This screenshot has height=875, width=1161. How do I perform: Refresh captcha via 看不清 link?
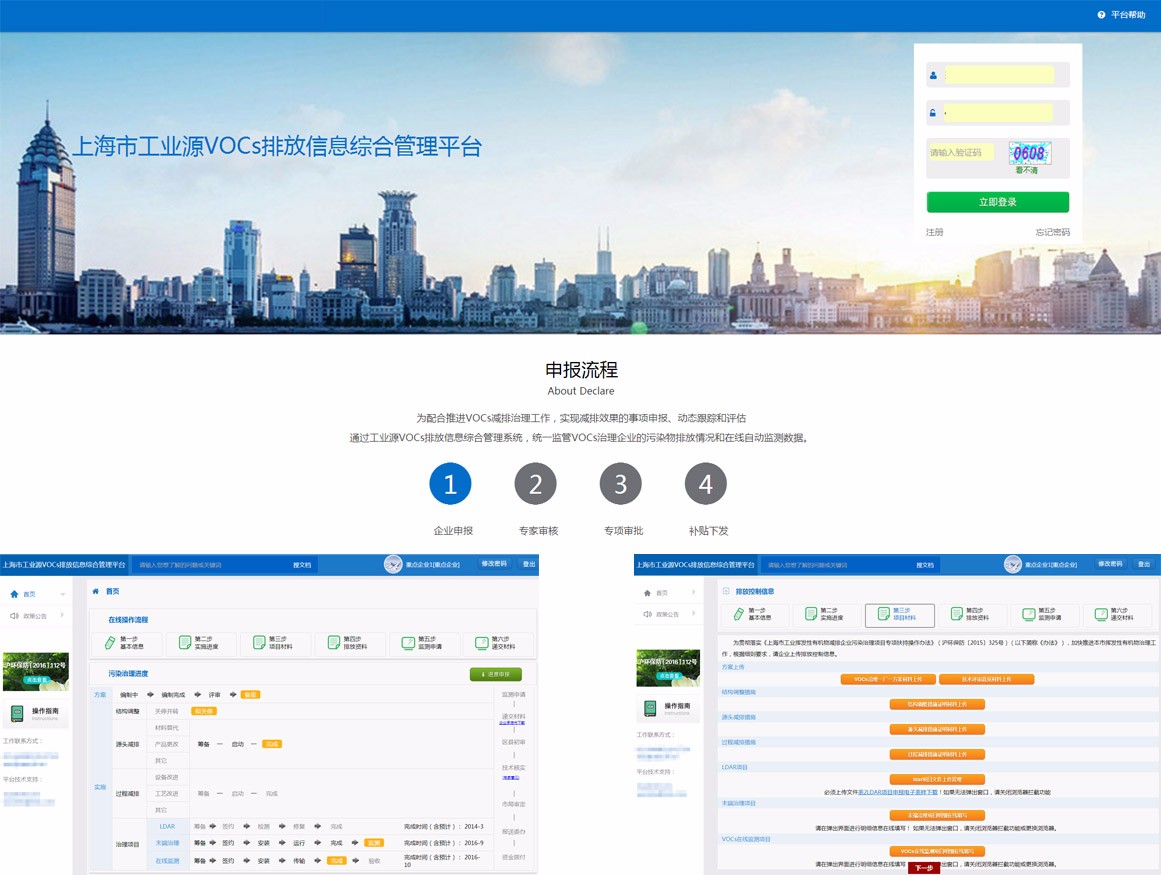pyautogui.click(x=1027, y=171)
